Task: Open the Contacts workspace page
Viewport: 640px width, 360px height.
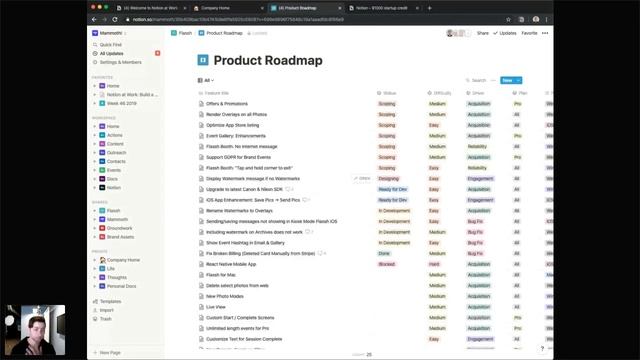Action: (x=116, y=161)
